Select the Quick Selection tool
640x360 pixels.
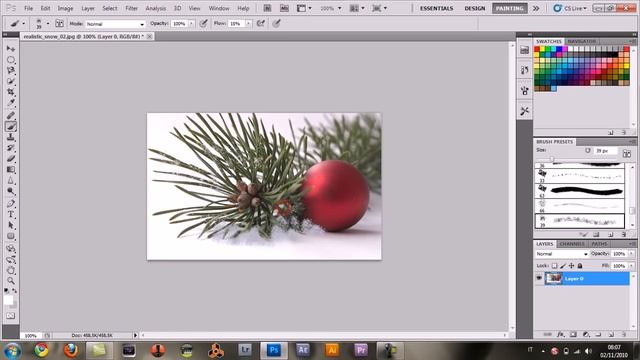pyautogui.click(x=11, y=81)
